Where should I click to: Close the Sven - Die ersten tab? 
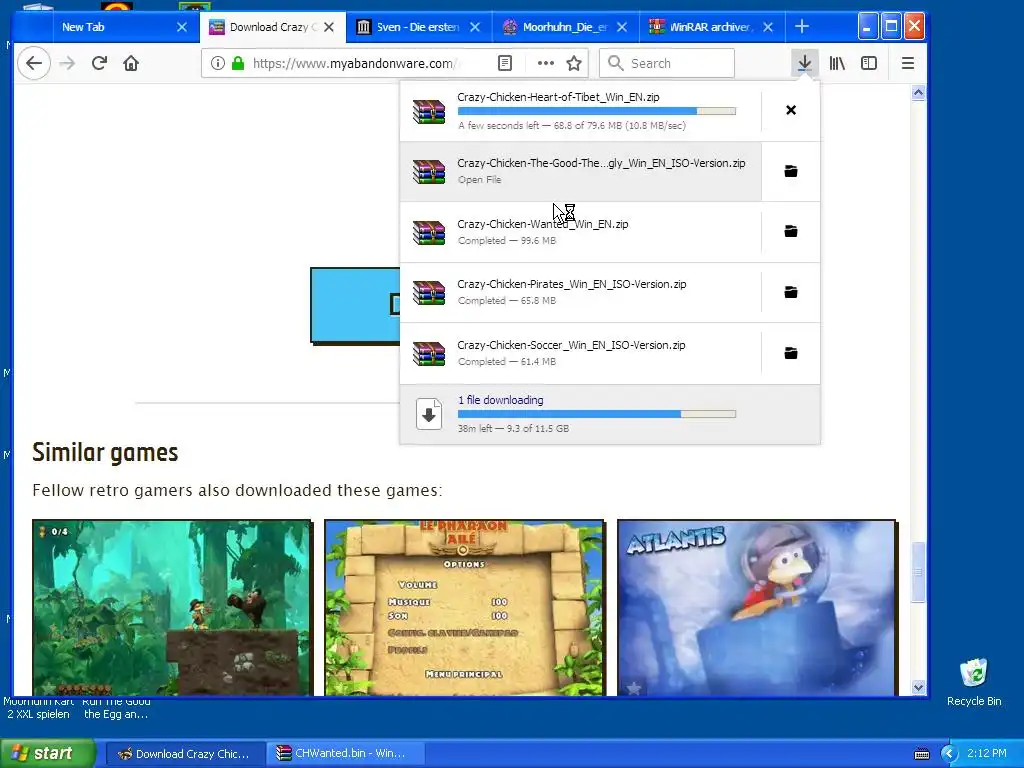point(475,27)
